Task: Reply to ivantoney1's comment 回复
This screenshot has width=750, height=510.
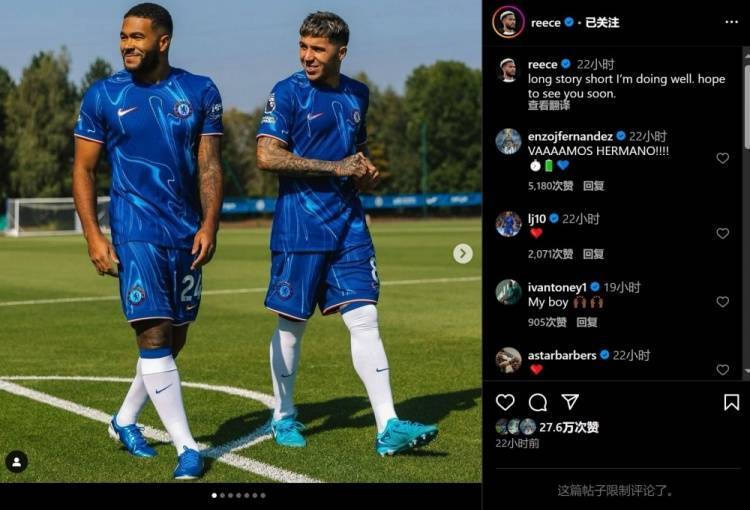Action: pos(586,322)
